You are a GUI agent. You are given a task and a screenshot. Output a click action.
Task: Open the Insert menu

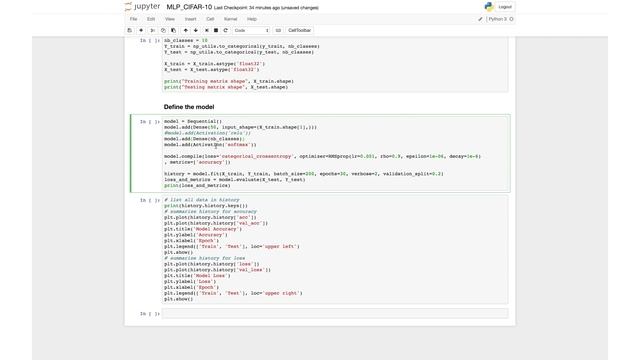(x=191, y=19)
